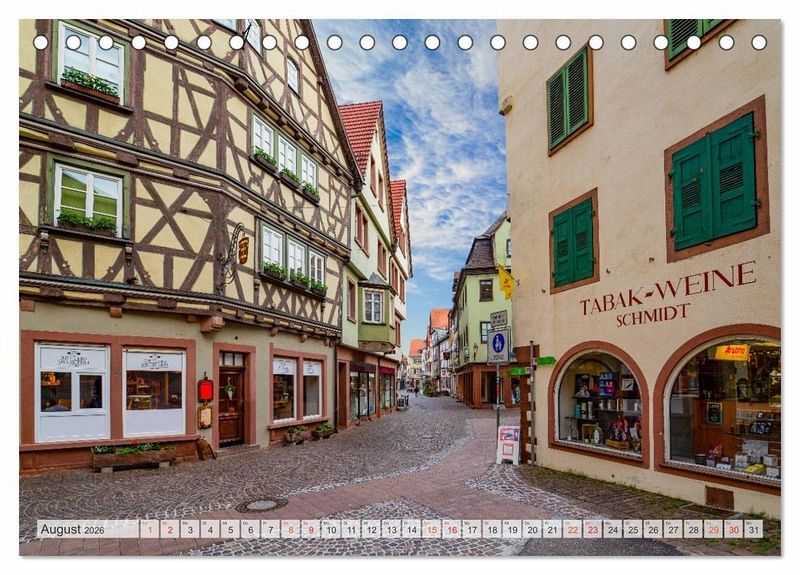
Task: Select day 14 in the calendar strip
Action: 412,529
